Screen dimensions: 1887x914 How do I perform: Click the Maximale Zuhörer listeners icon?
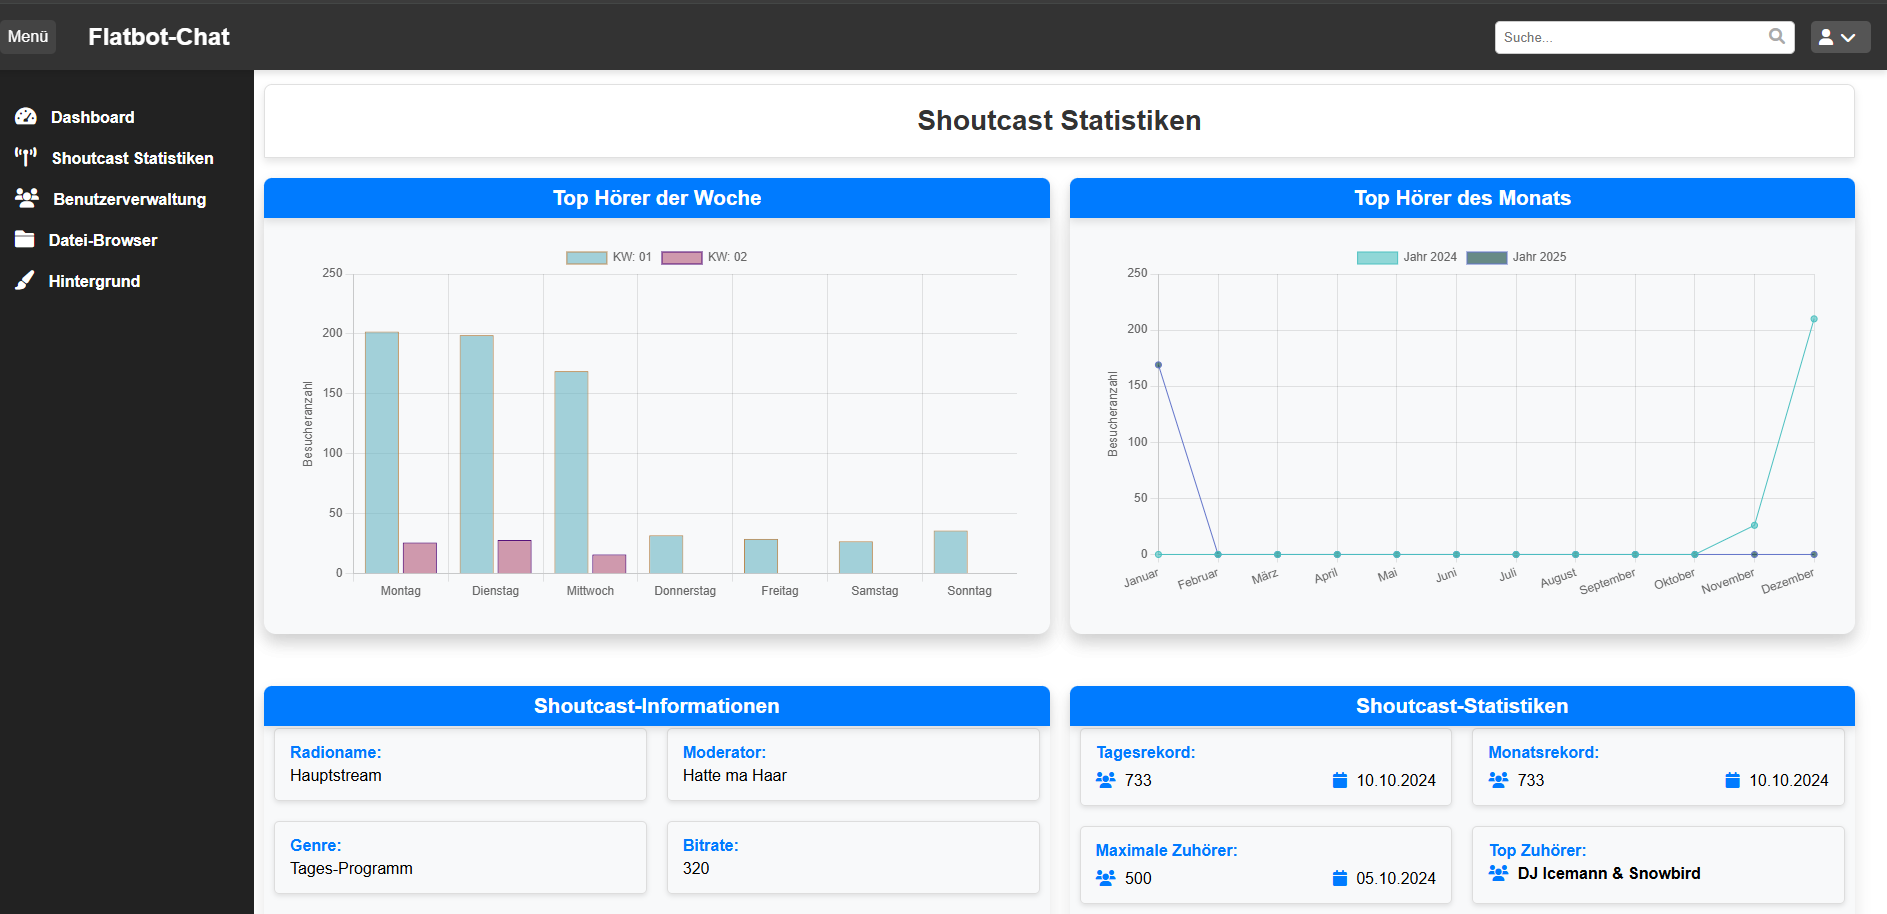(1105, 878)
